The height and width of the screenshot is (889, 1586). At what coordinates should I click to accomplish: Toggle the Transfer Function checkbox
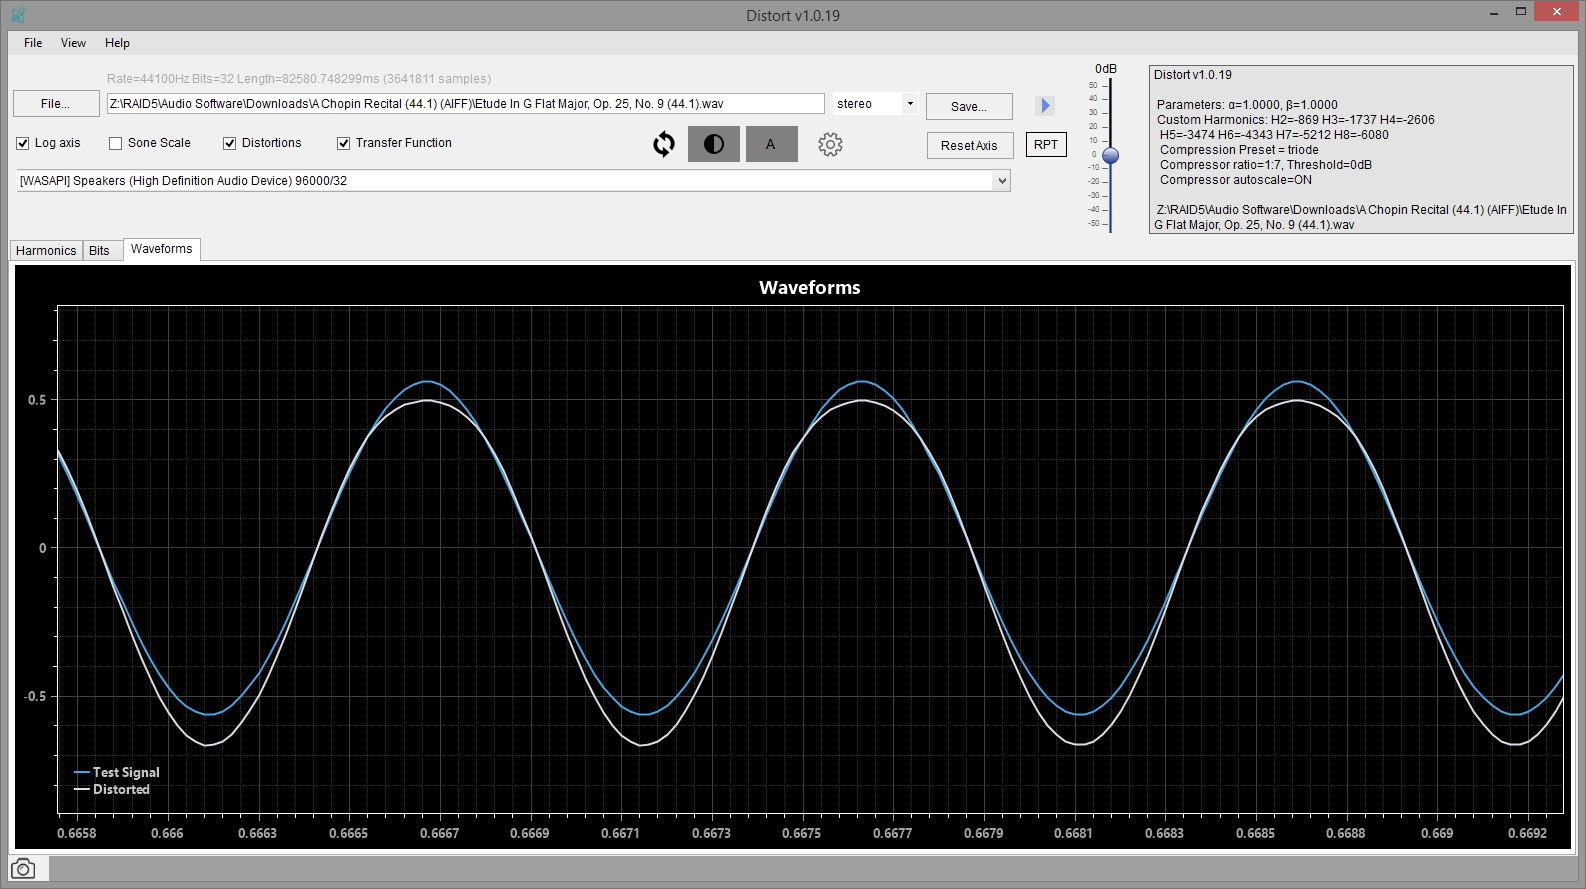344,143
